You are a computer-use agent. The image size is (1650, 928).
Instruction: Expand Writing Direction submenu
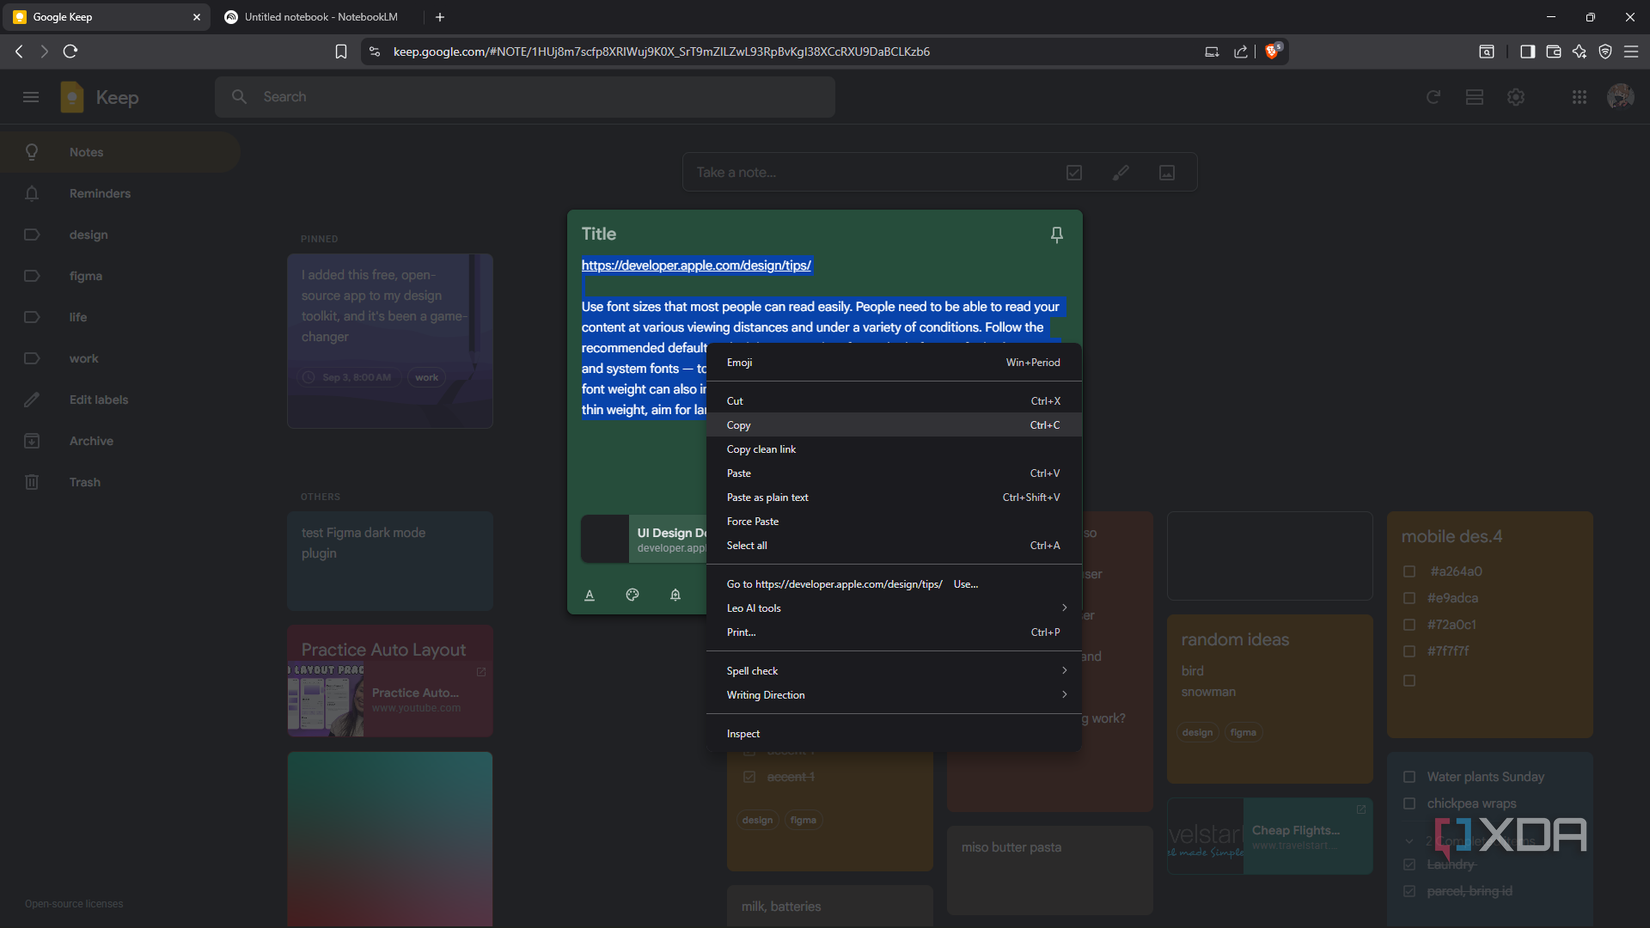coord(894,695)
